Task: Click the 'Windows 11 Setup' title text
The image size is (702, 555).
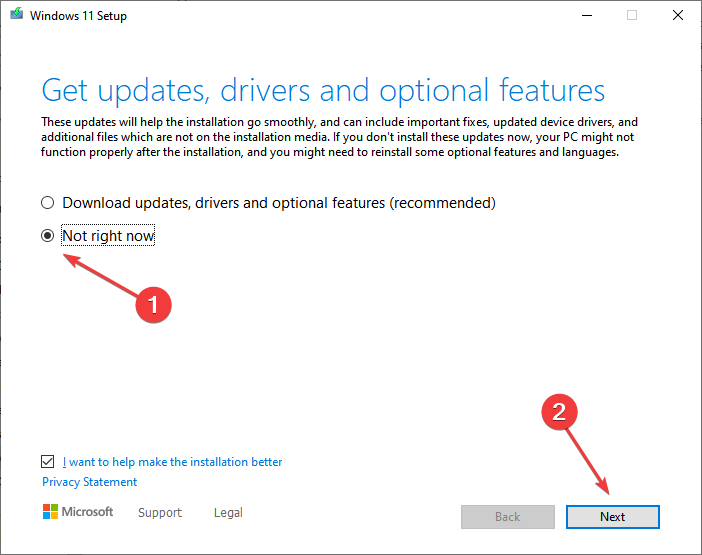Action: click(78, 16)
